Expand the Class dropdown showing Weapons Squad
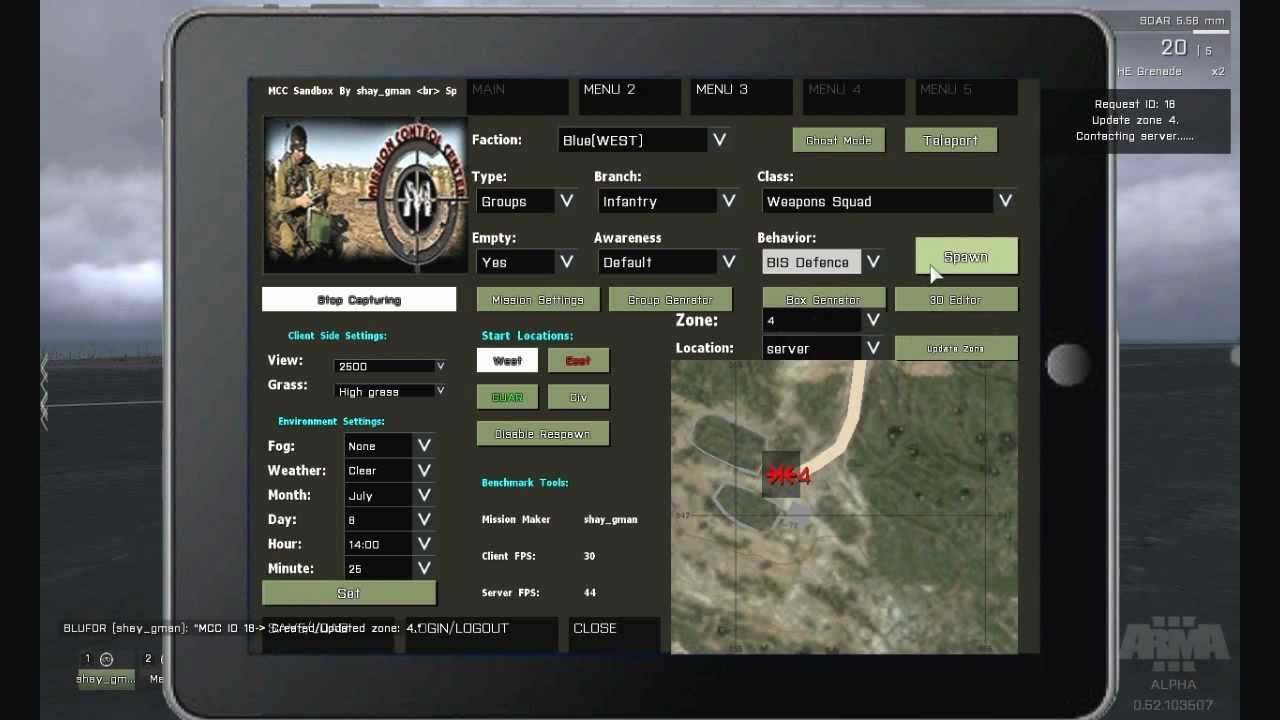This screenshot has width=1280, height=720. coord(889,201)
